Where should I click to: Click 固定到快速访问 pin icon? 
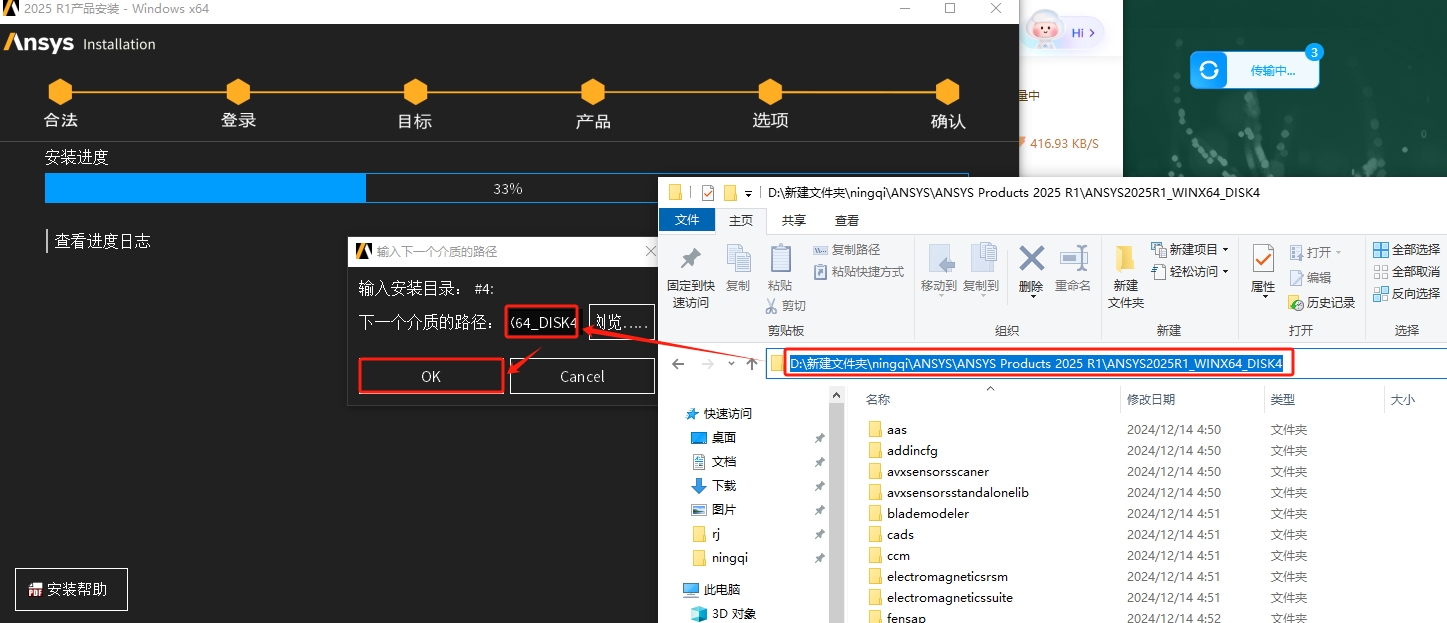690,260
